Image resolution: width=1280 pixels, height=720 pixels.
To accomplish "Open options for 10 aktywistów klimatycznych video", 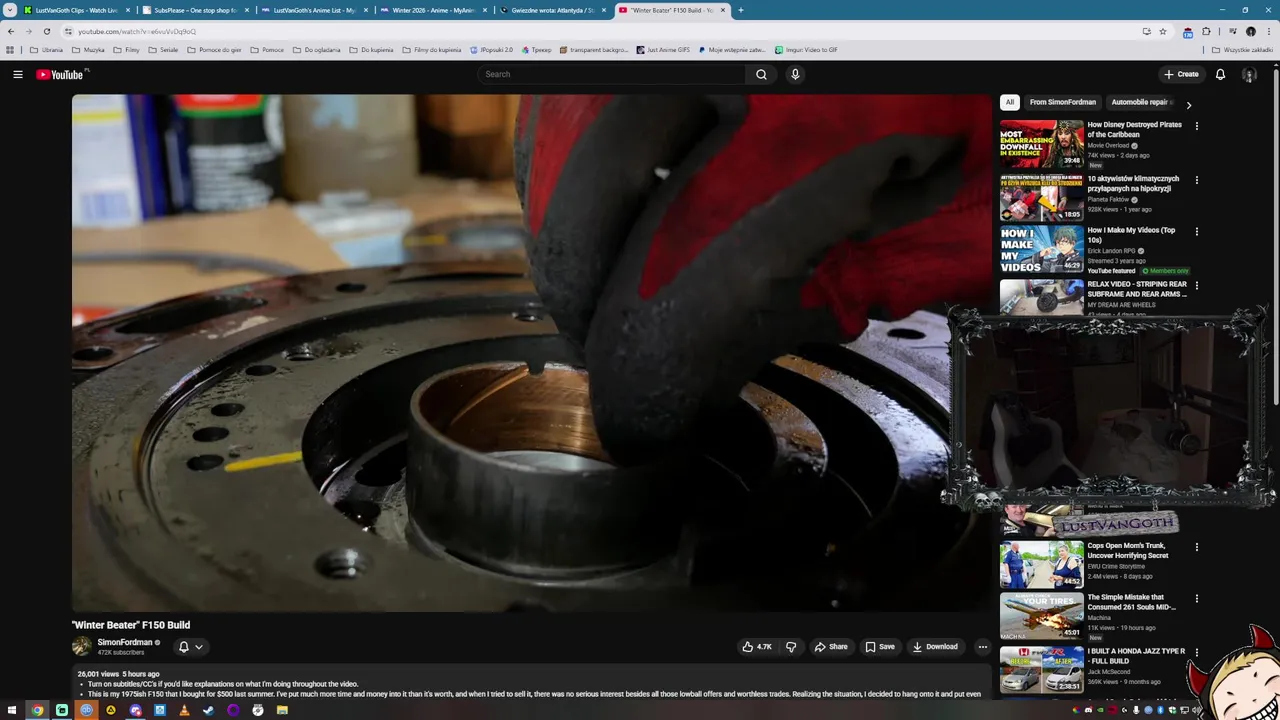I will (x=1197, y=180).
